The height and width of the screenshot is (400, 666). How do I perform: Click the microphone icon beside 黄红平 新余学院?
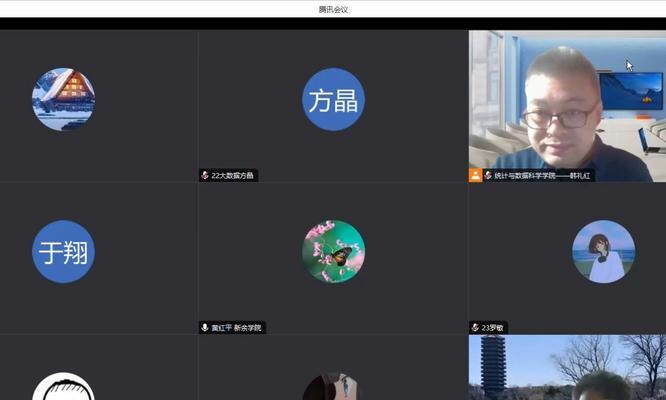click(205, 327)
